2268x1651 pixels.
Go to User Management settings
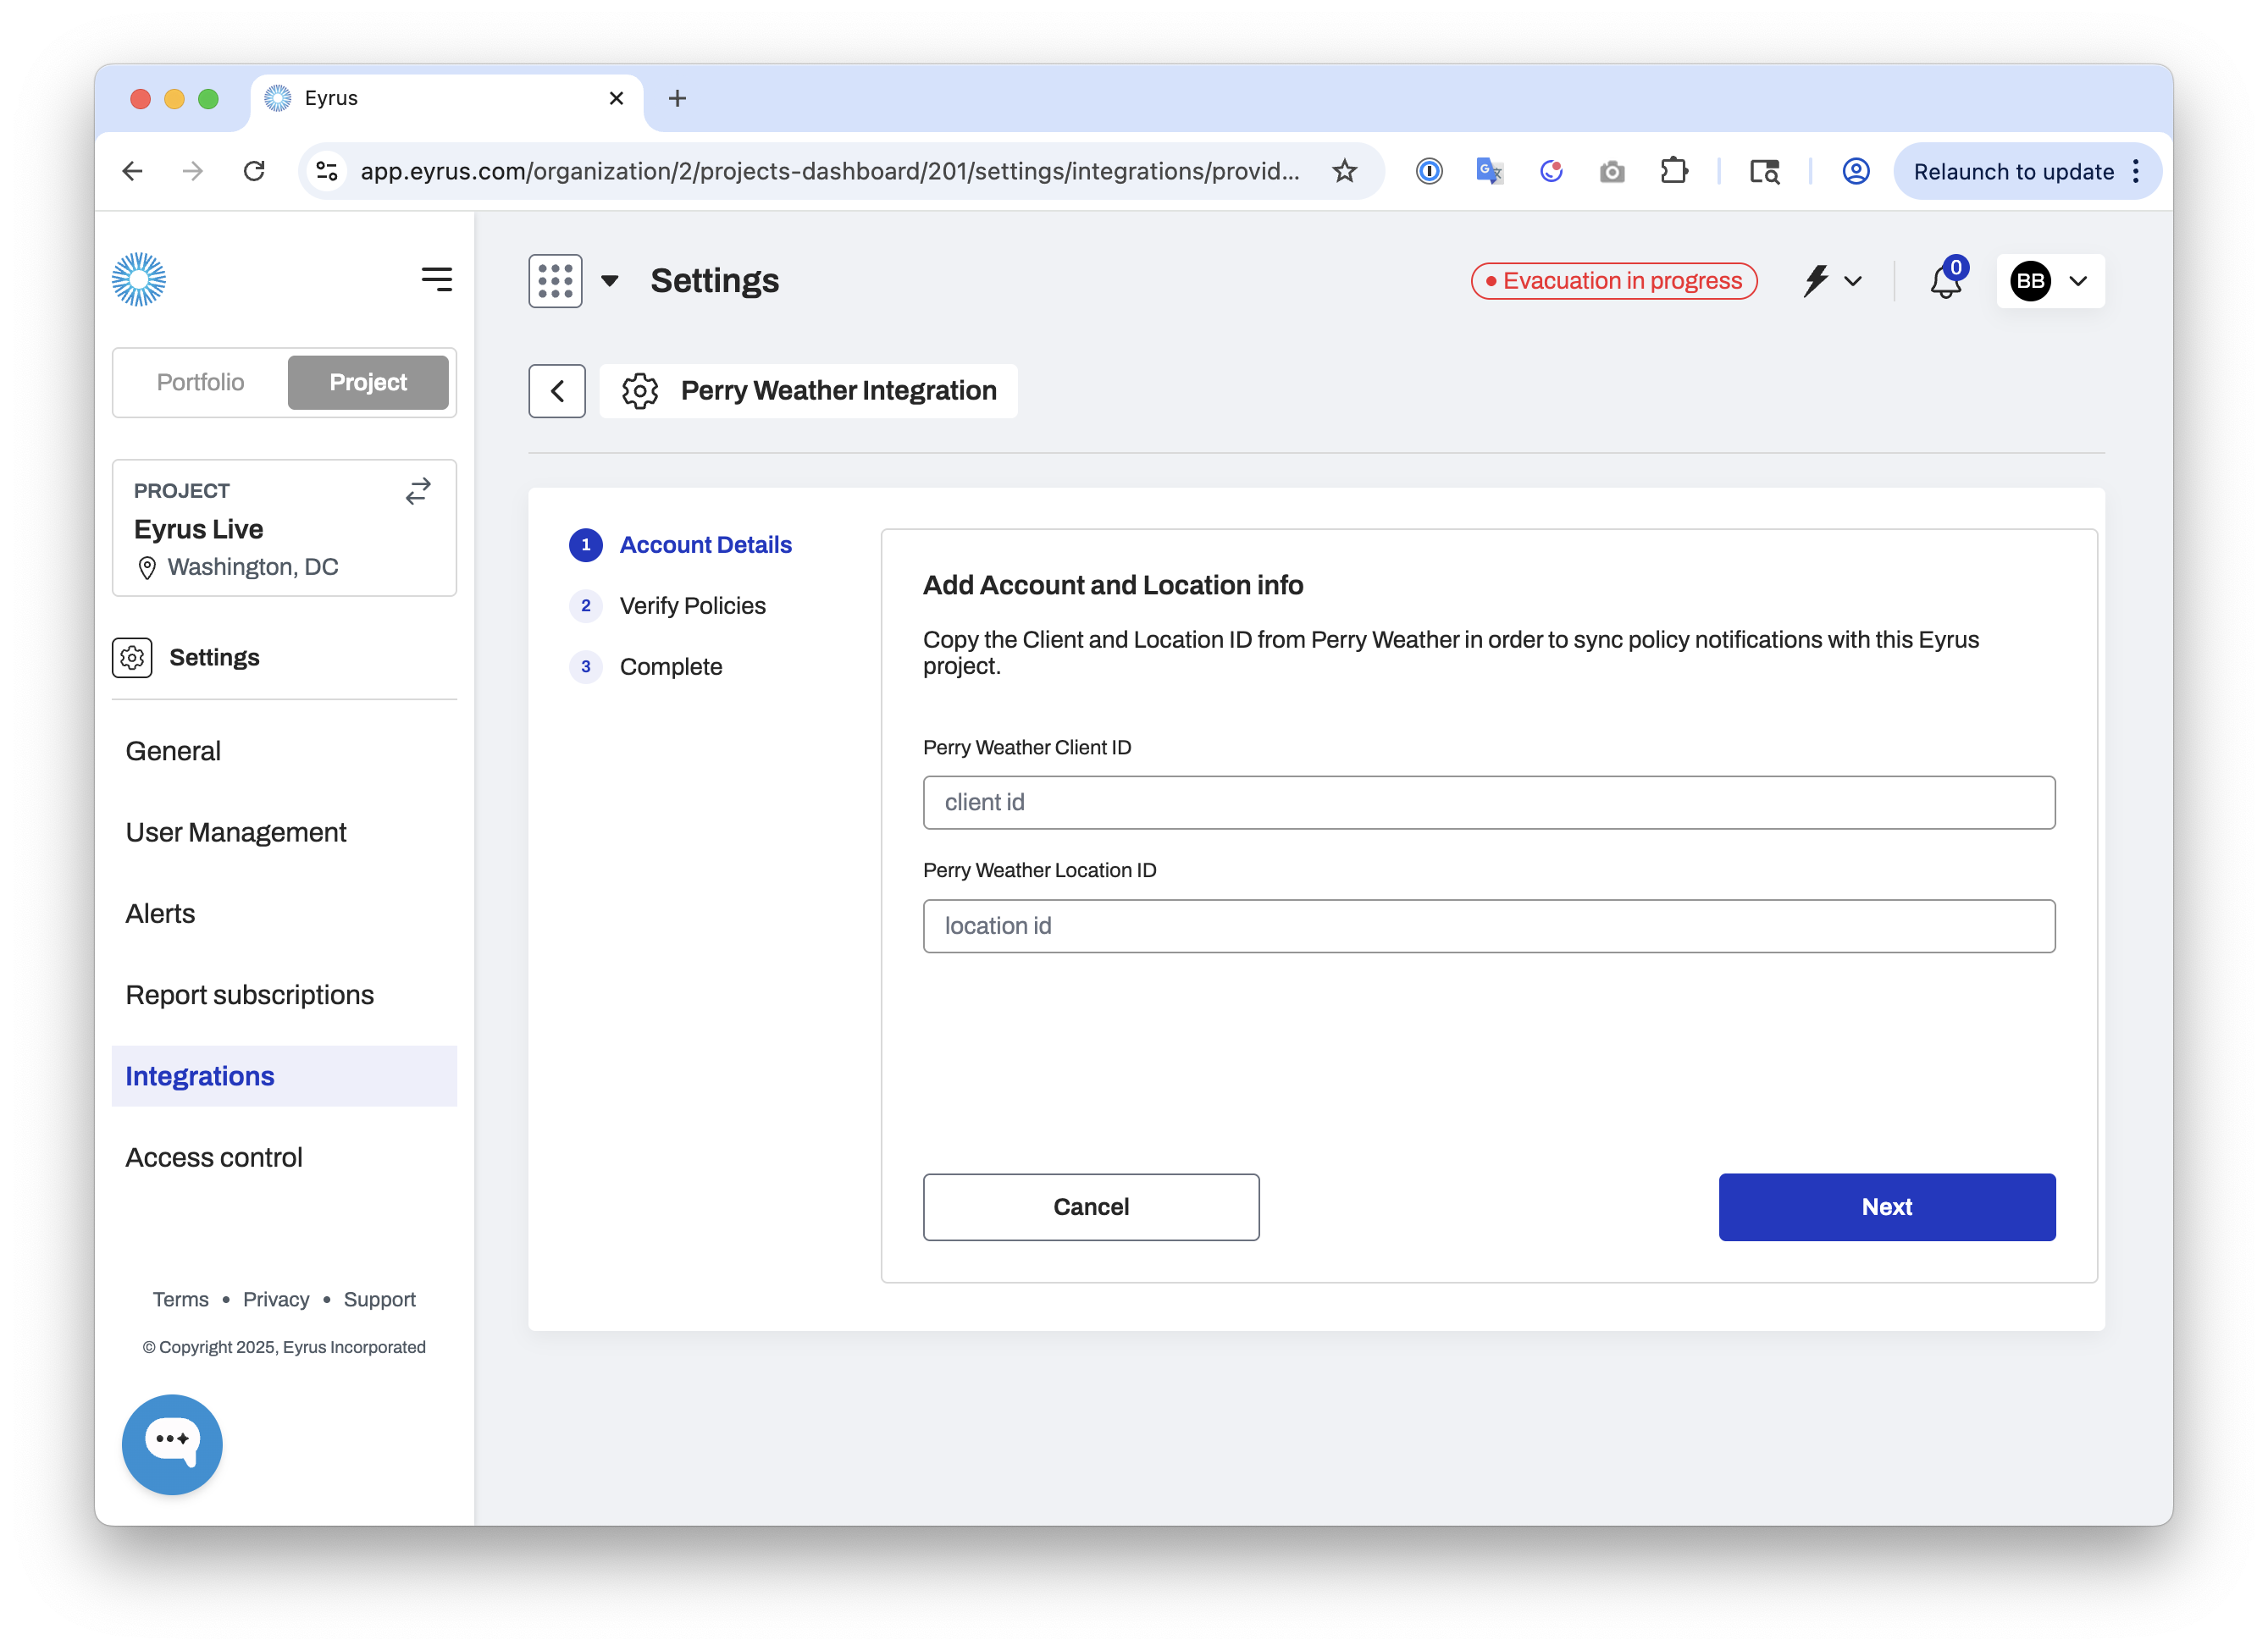tap(236, 832)
